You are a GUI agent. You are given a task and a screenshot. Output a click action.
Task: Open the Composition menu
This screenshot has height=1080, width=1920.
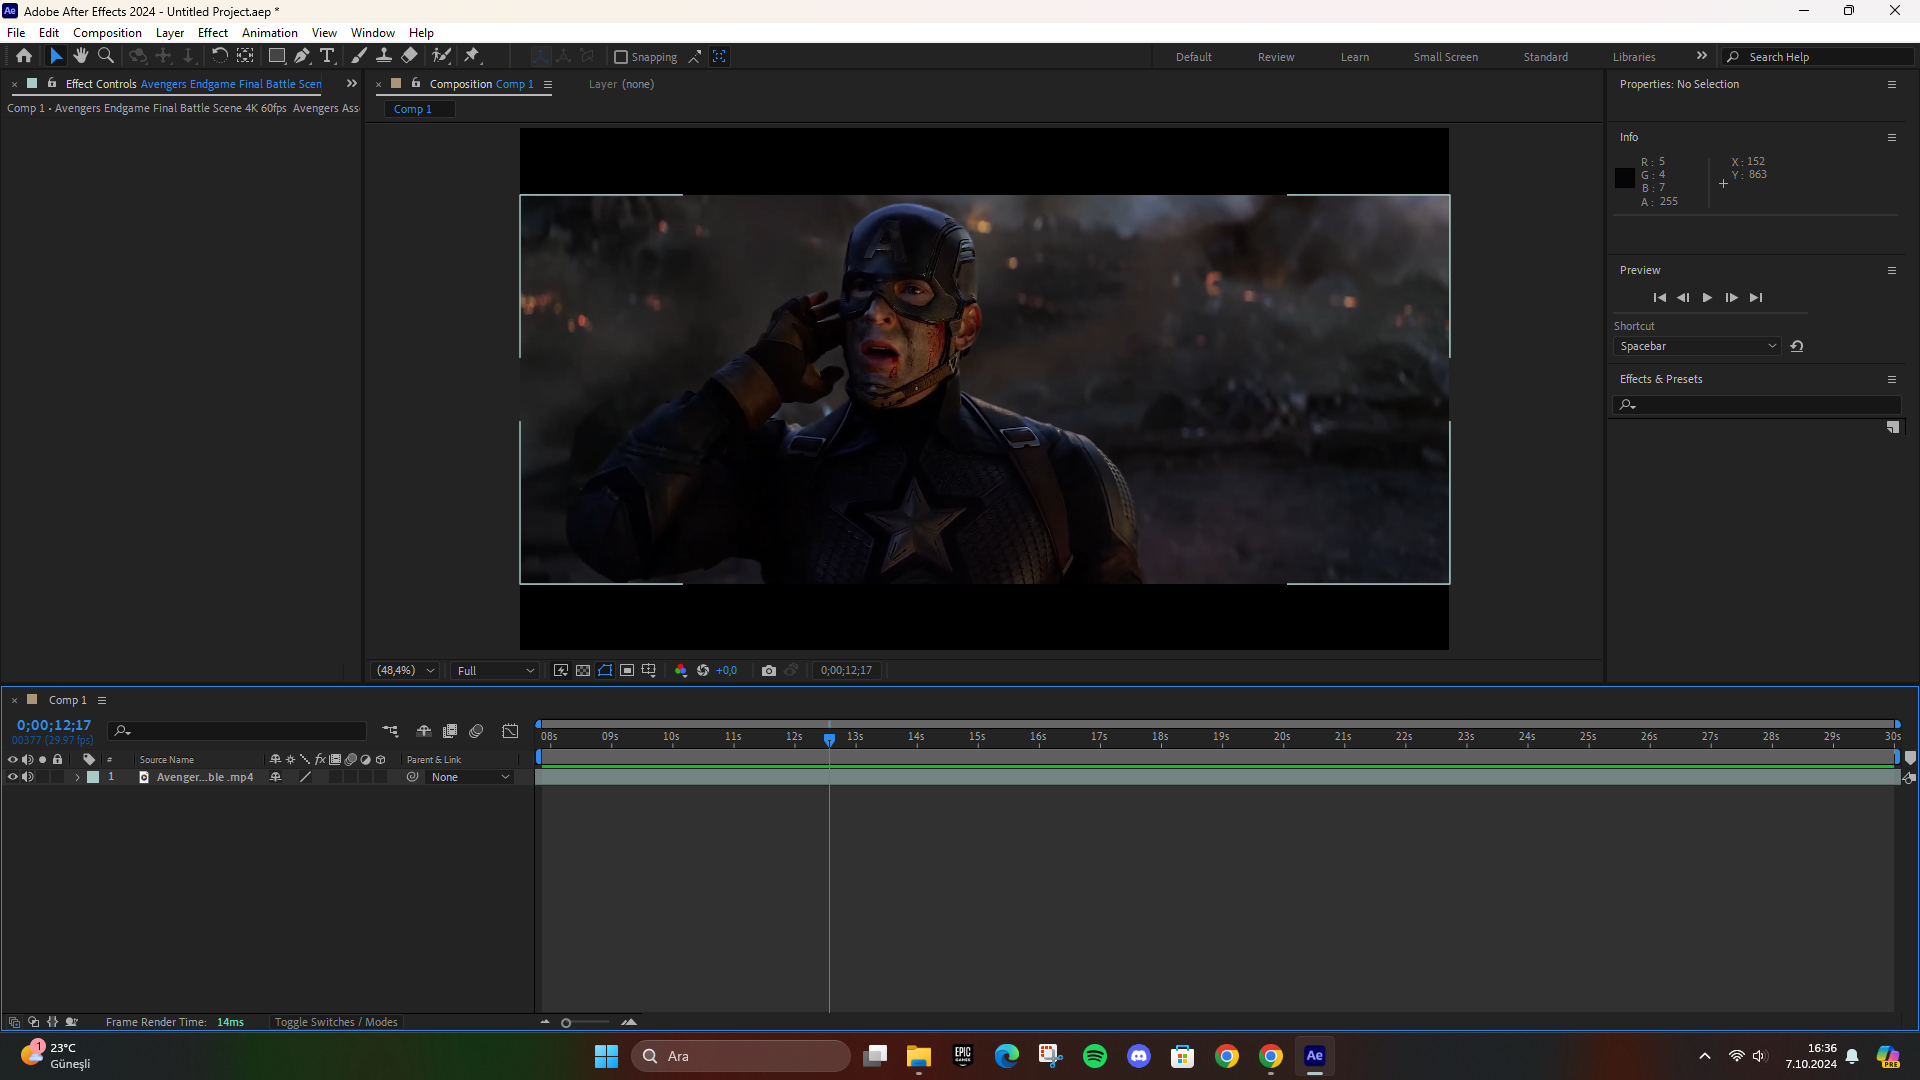[107, 33]
